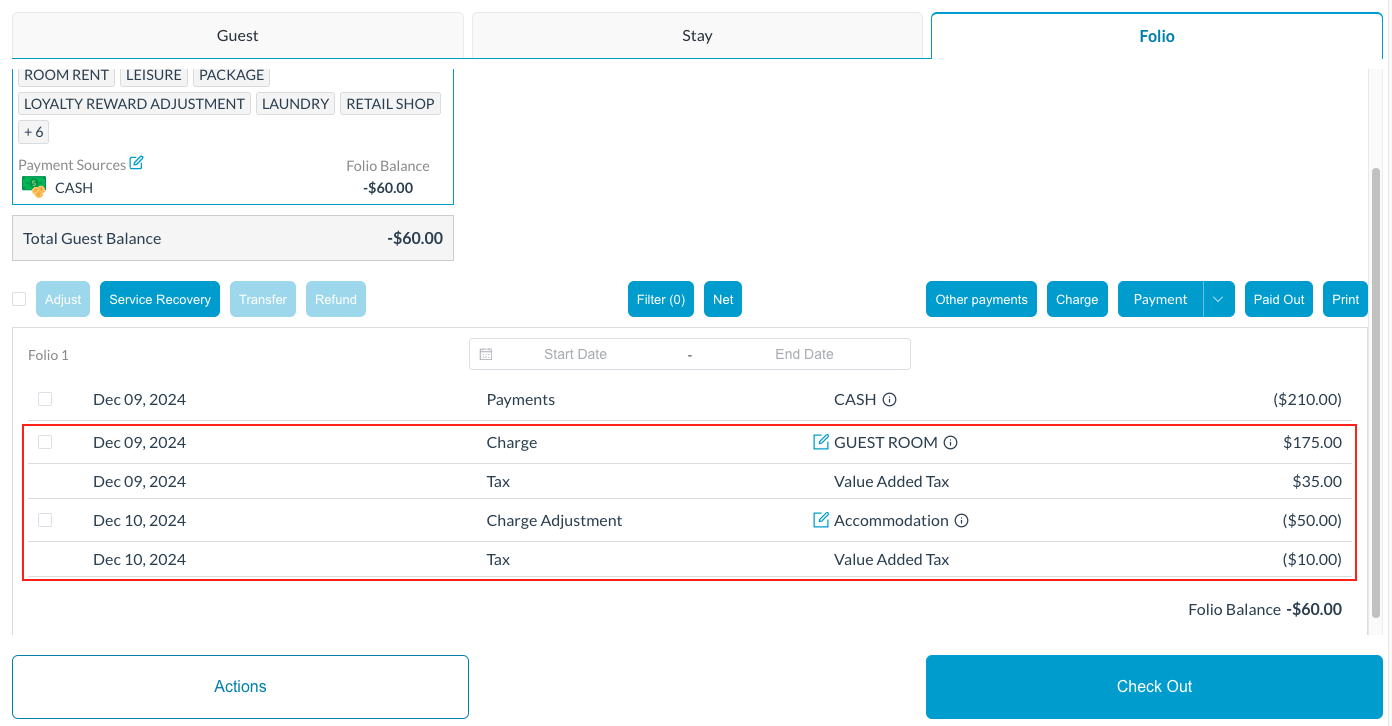Click the Check Out button
1392x726 pixels.
coord(1154,687)
